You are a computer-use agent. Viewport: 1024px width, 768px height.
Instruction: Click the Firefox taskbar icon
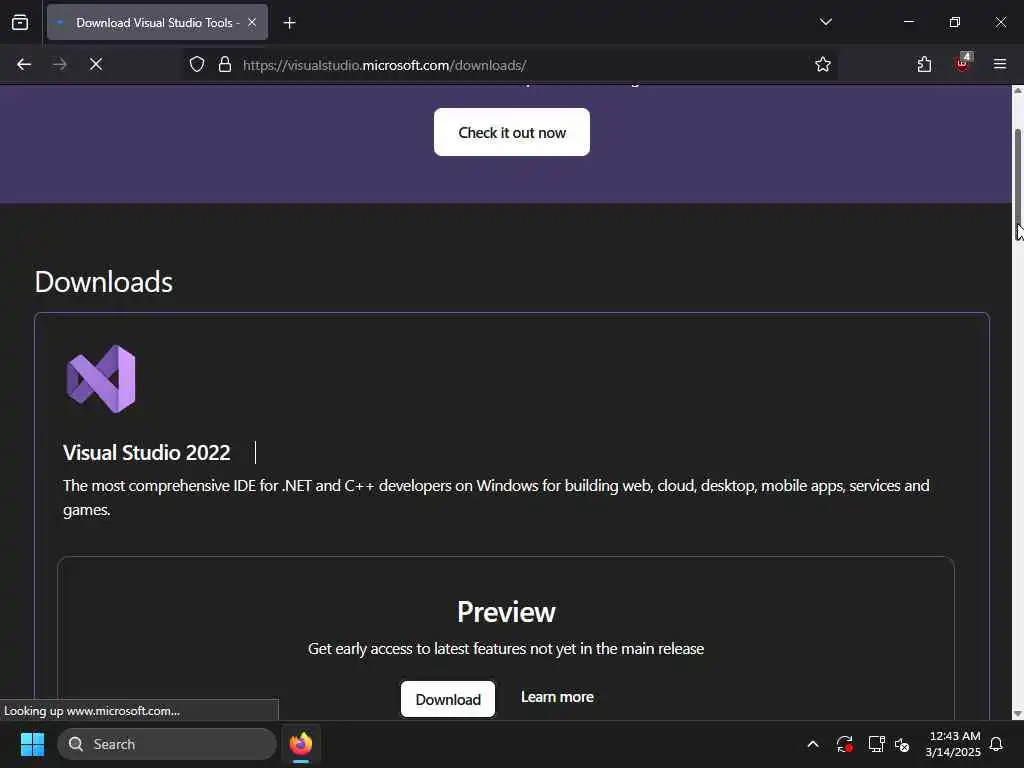[301, 744]
